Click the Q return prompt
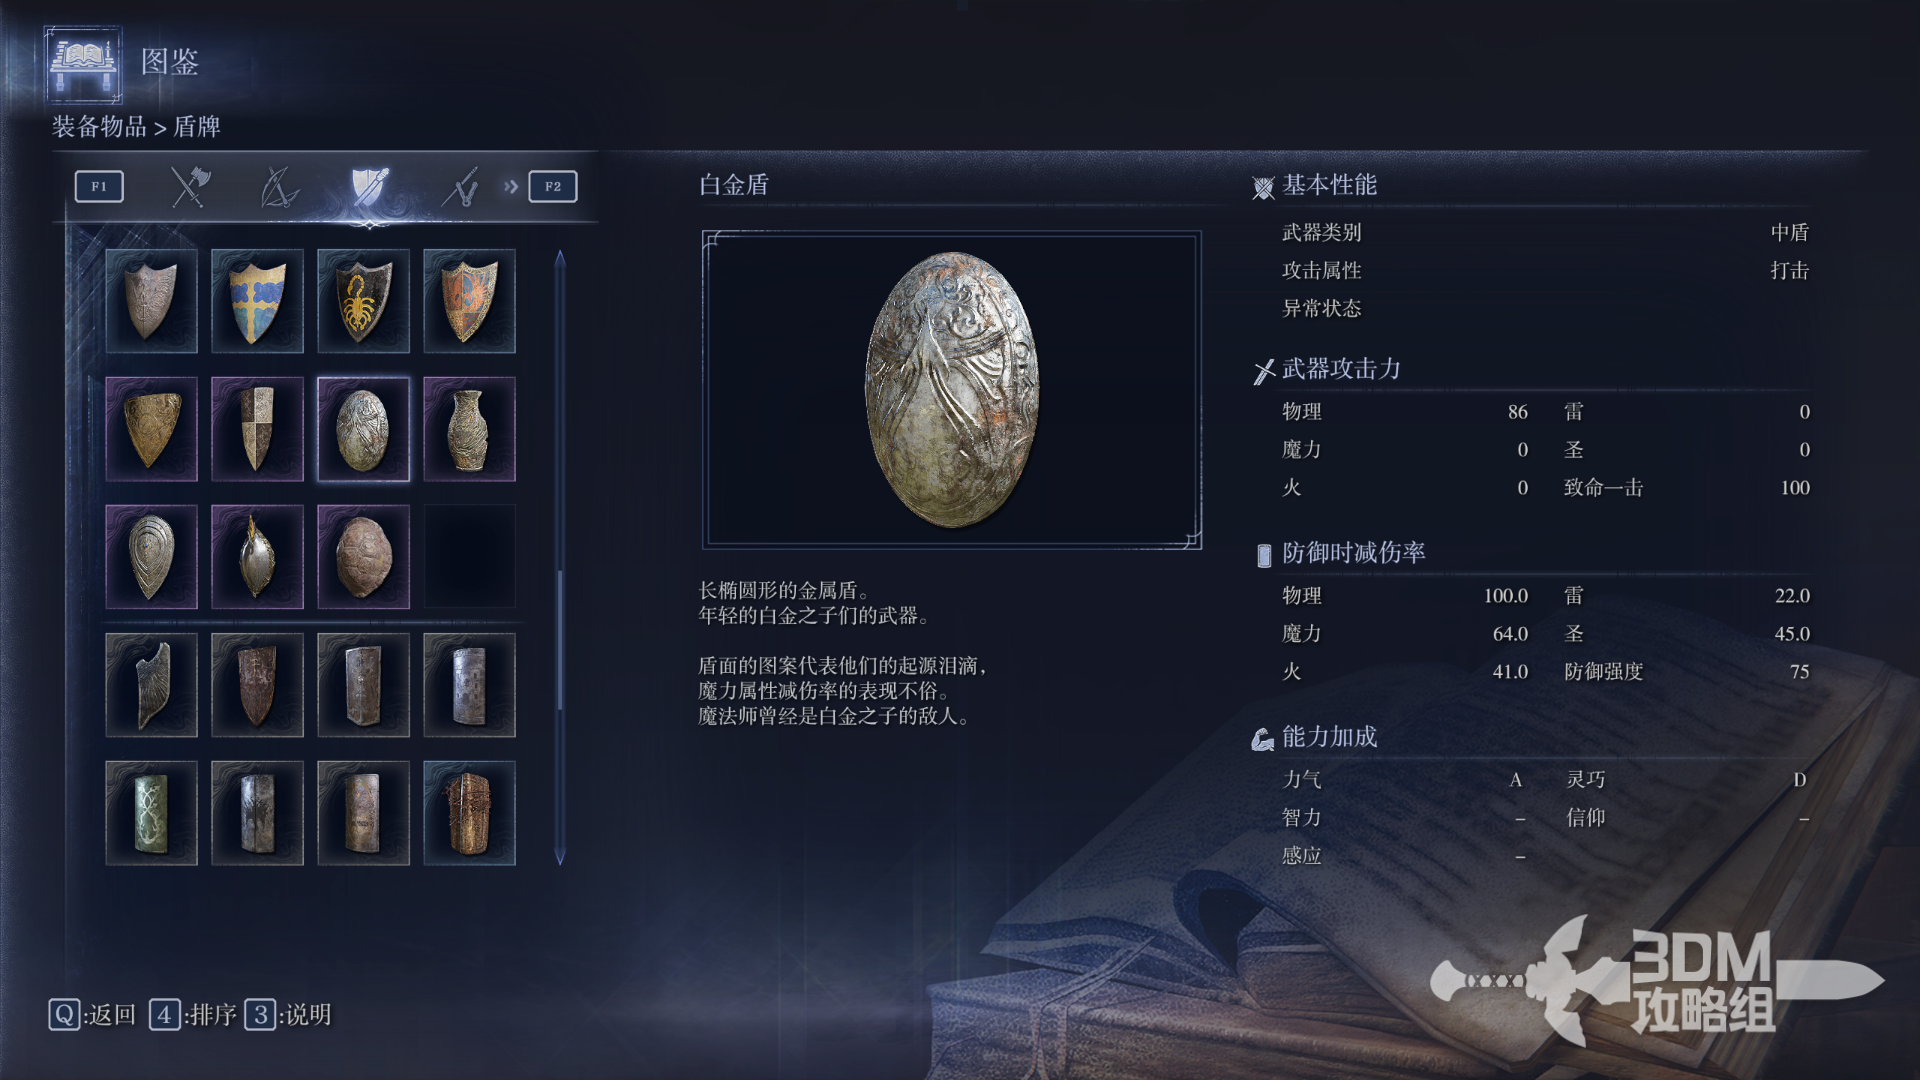 tap(92, 1015)
